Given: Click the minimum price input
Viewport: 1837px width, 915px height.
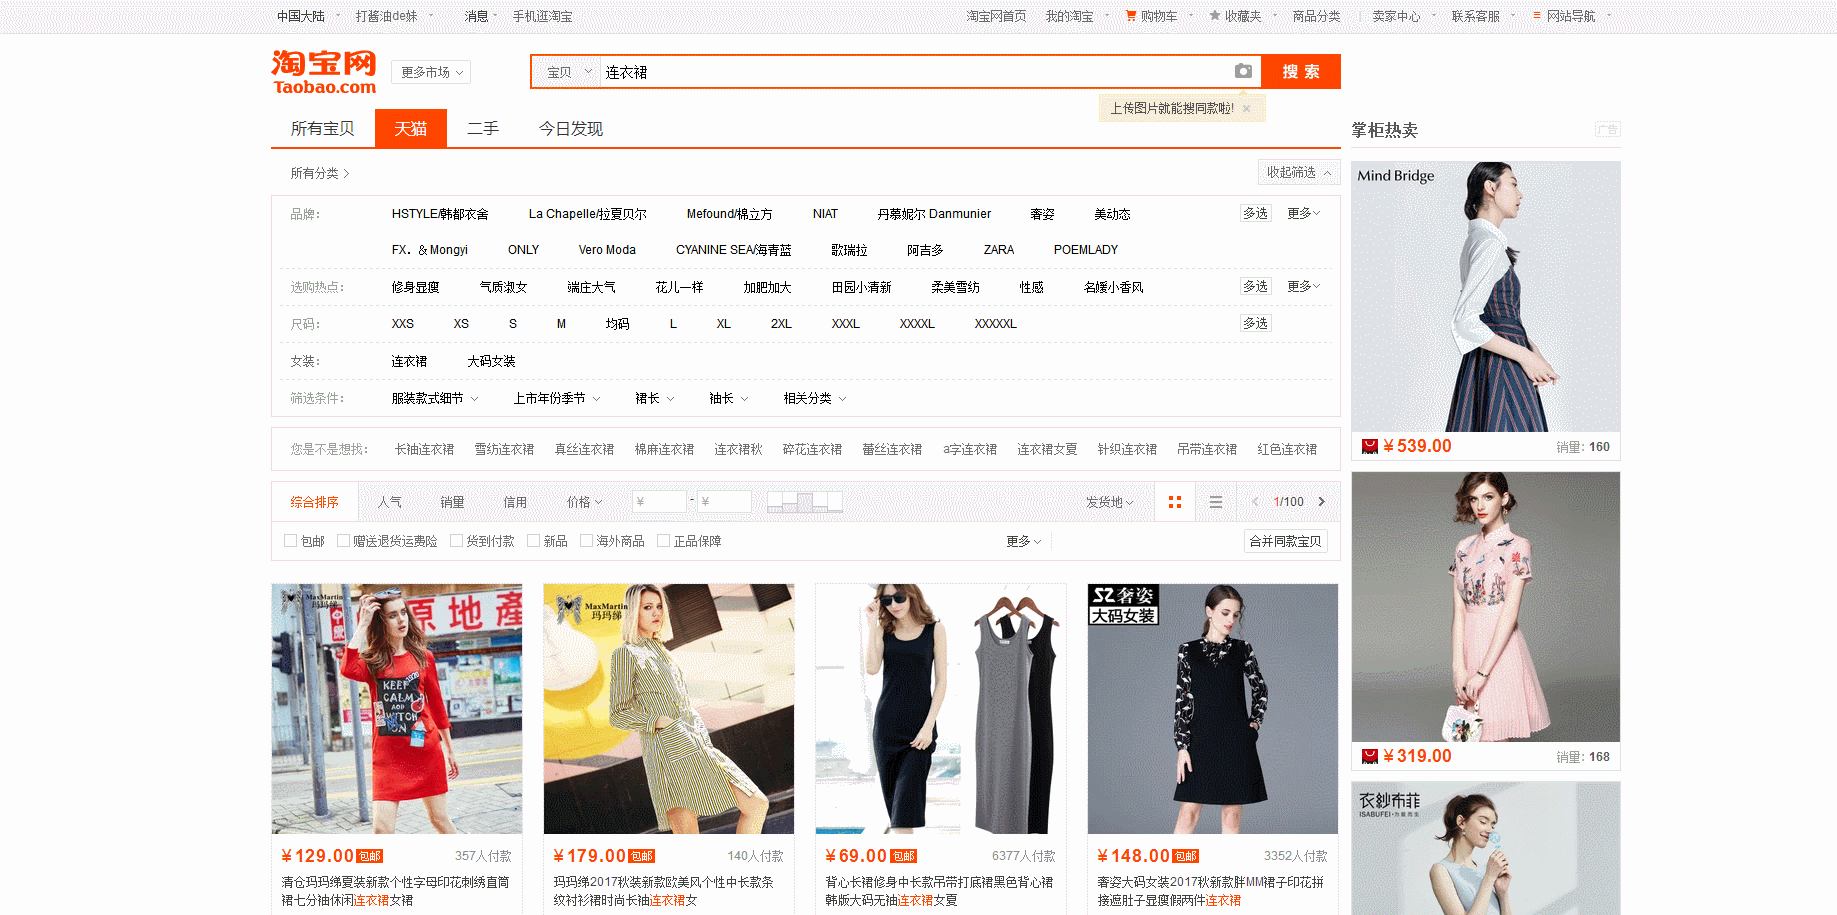Looking at the screenshot, I should (x=660, y=502).
